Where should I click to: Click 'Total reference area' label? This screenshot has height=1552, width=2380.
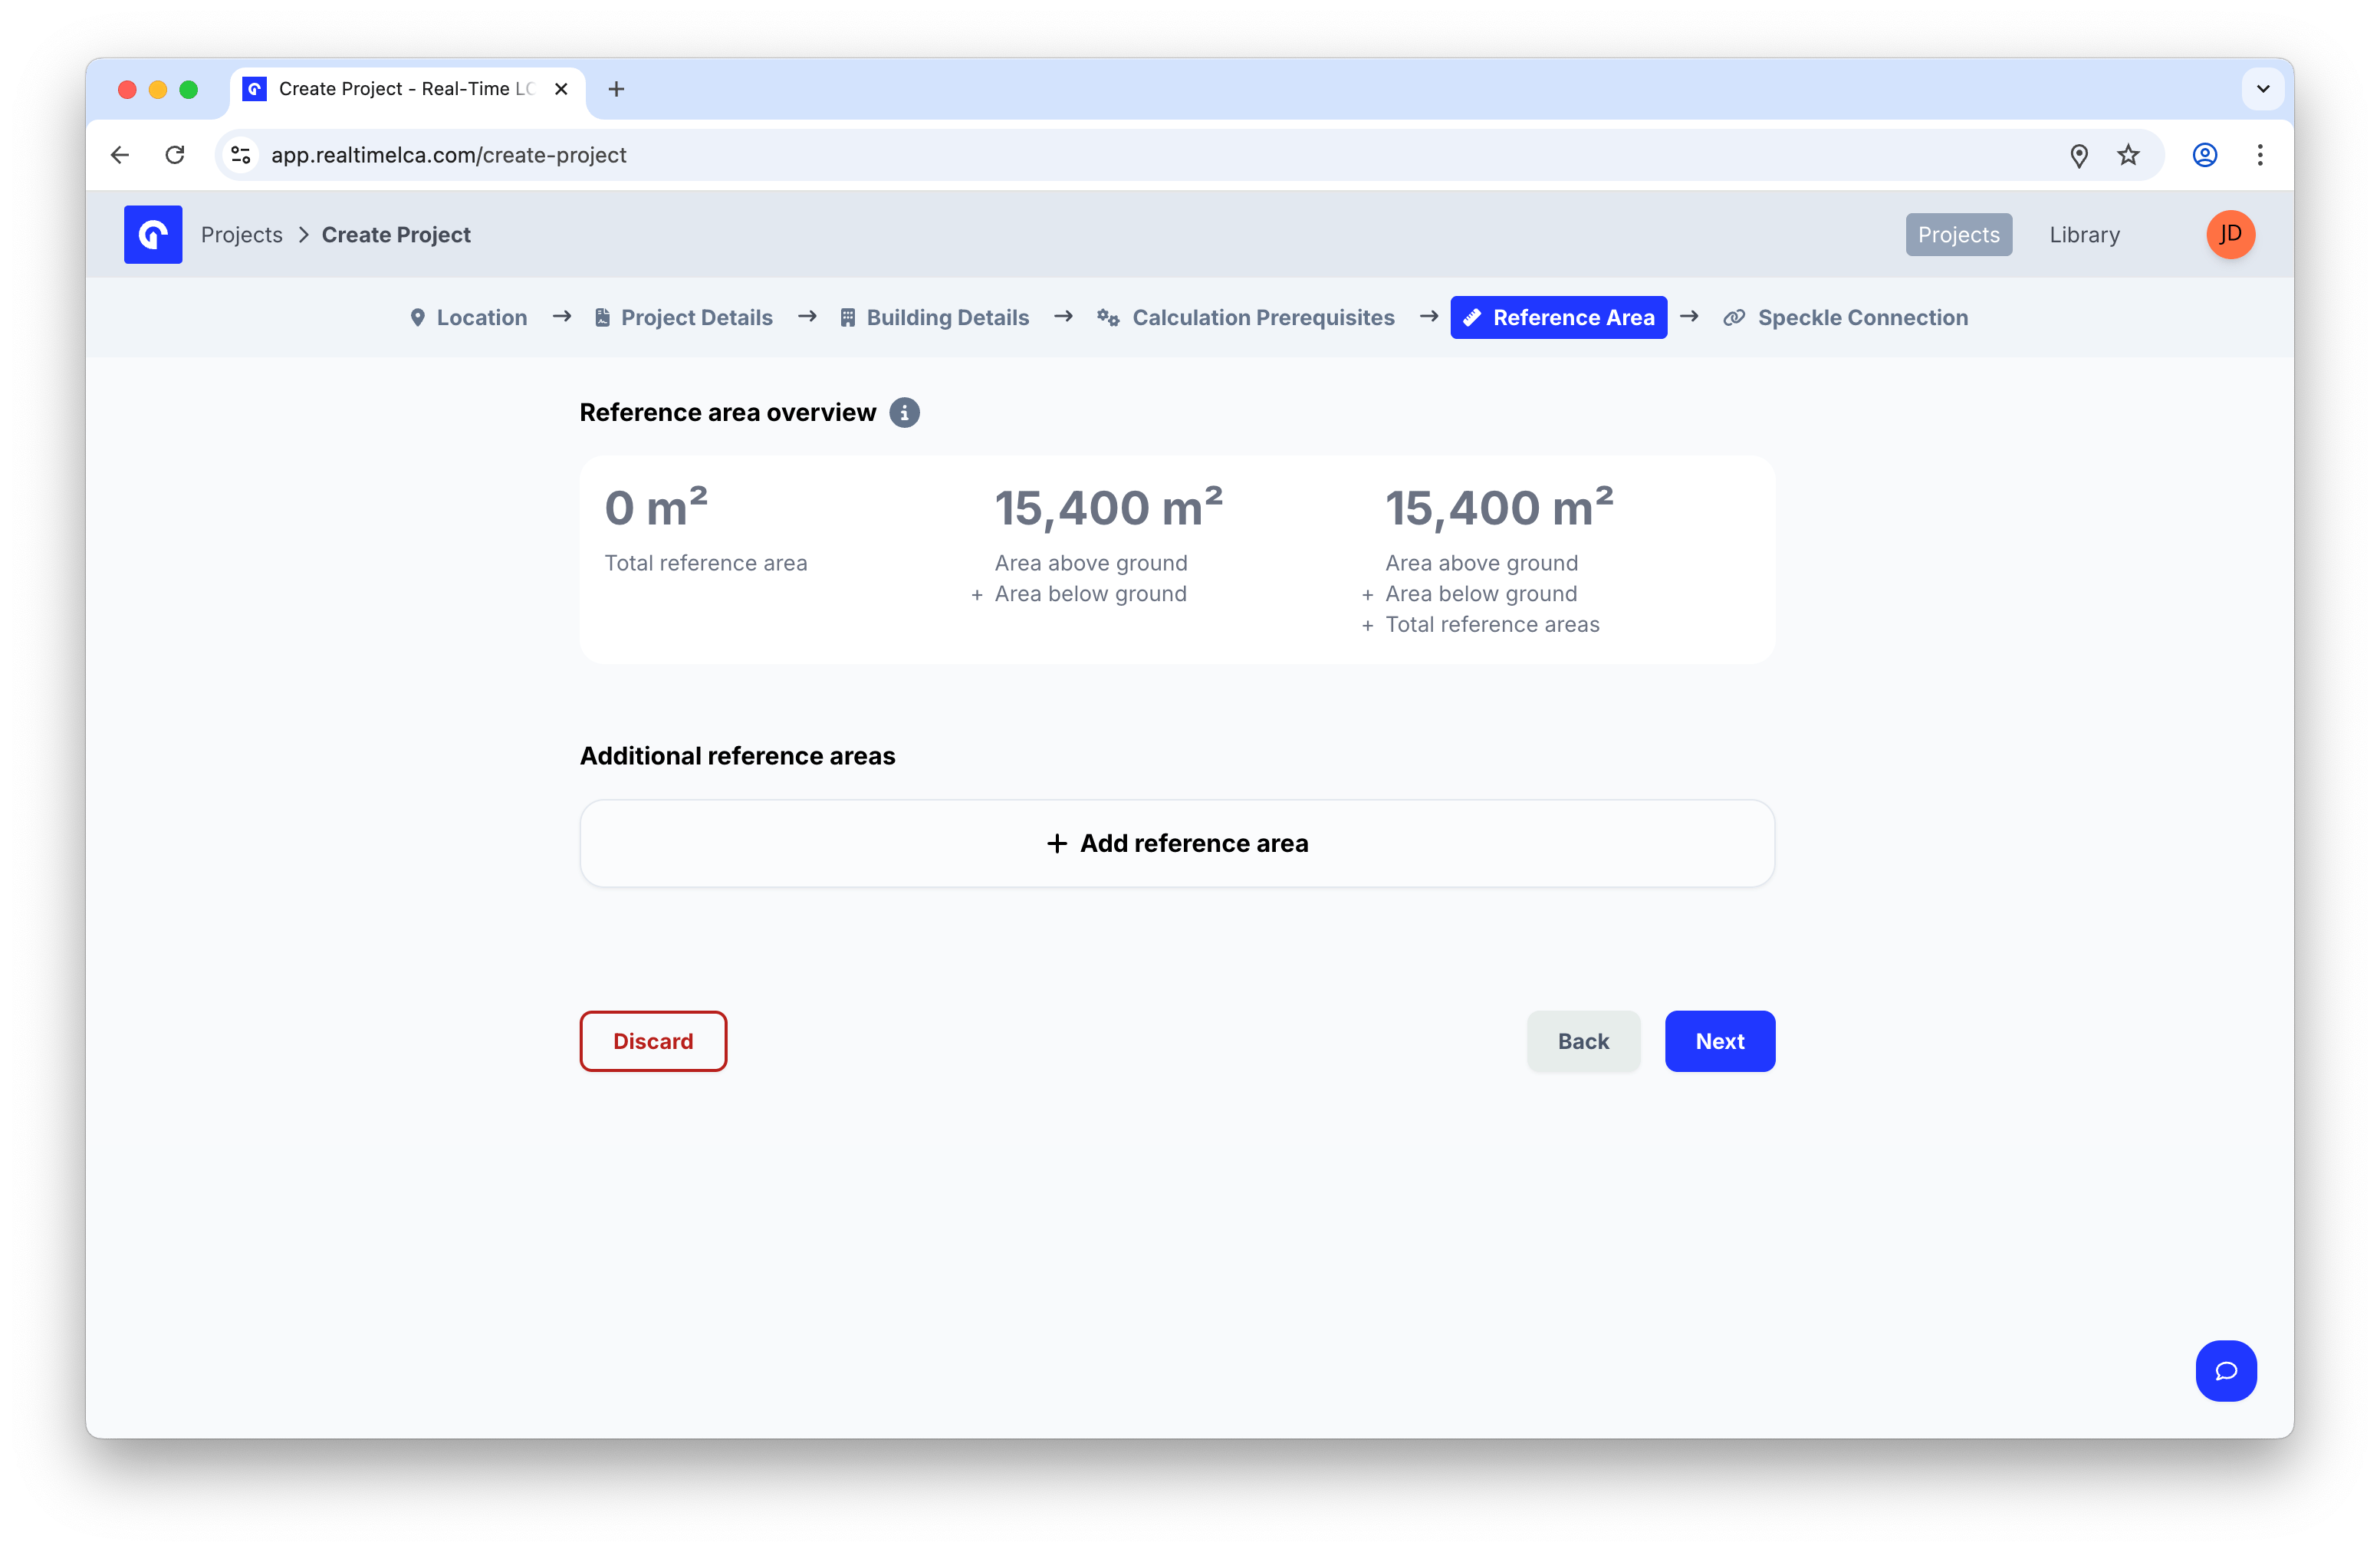pyautogui.click(x=706, y=563)
